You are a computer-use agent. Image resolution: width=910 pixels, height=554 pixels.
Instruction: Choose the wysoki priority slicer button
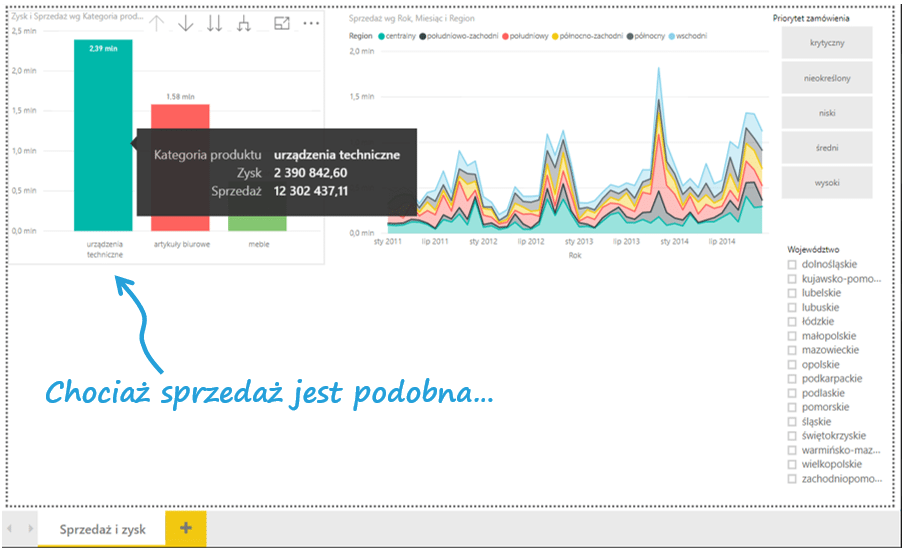827,182
